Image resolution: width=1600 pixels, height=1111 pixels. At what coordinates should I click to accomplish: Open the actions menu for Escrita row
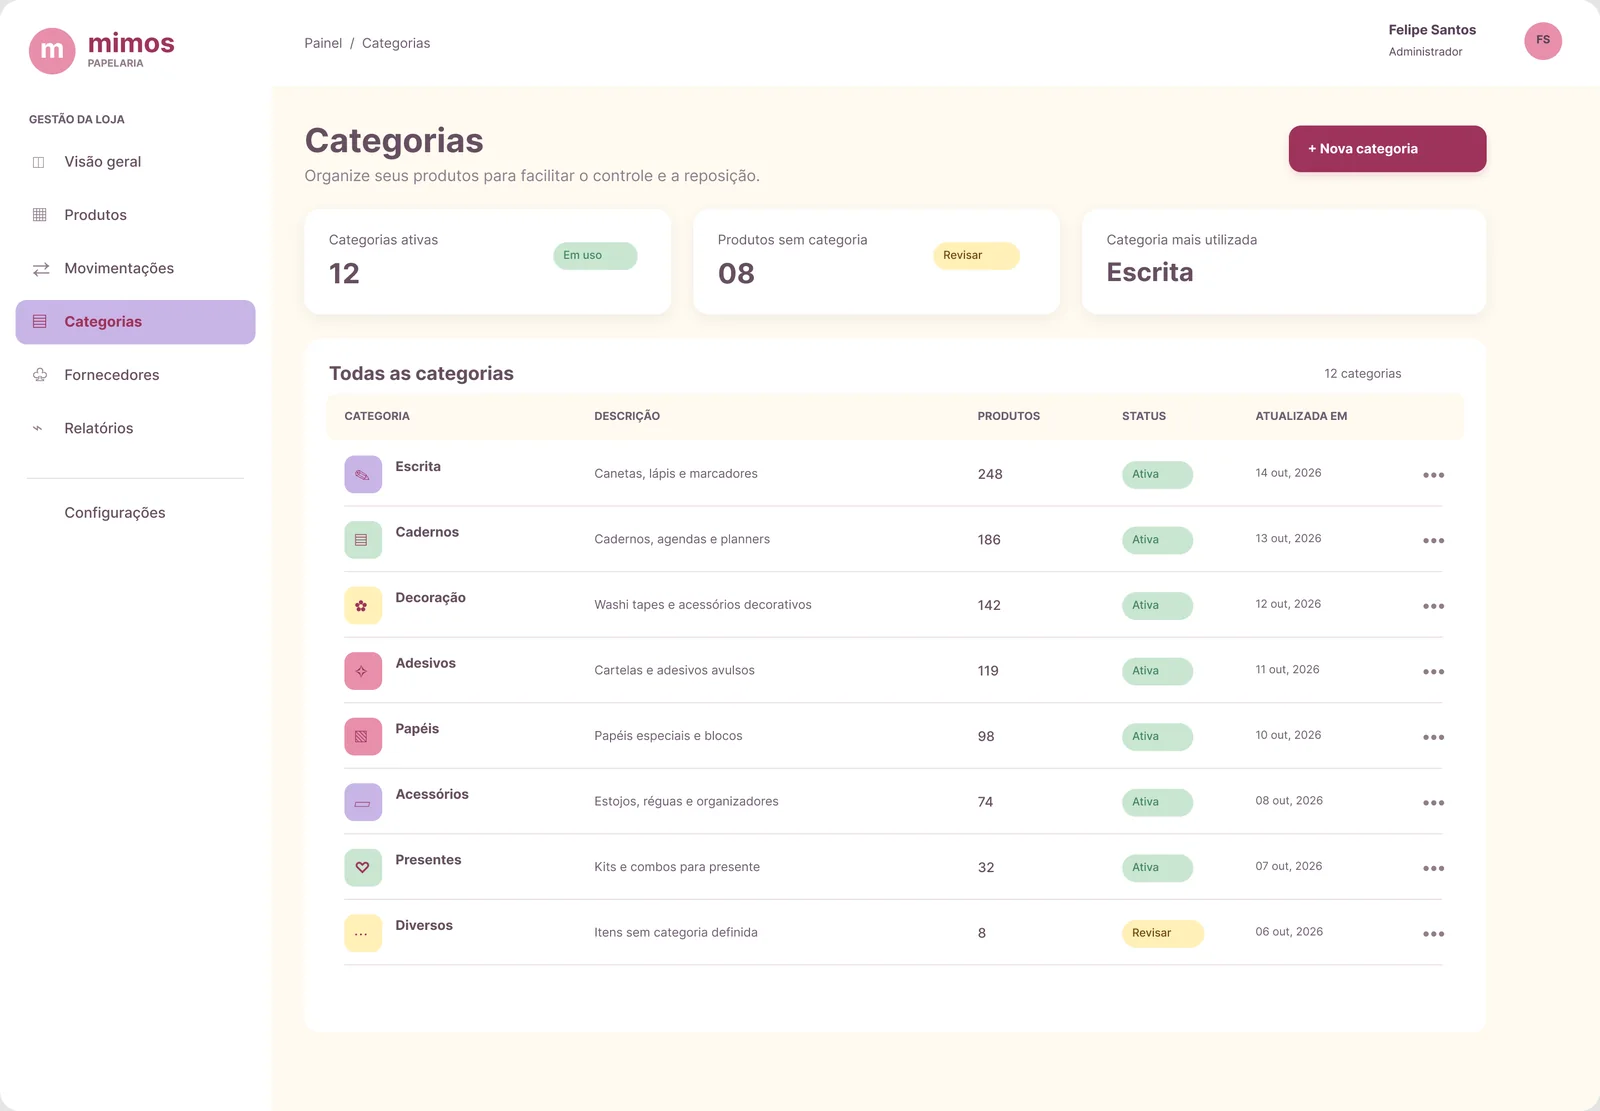click(1433, 475)
